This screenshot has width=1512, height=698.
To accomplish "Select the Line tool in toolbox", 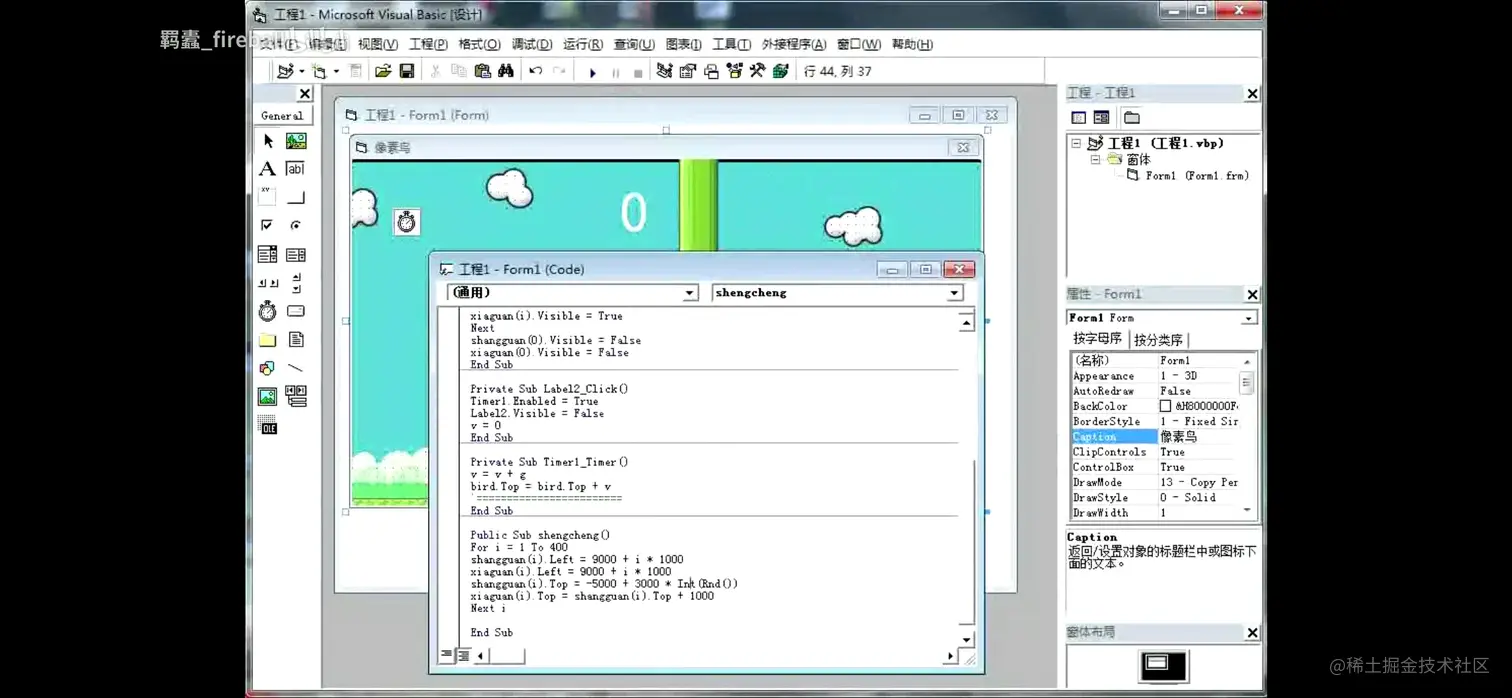I will point(296,368).
